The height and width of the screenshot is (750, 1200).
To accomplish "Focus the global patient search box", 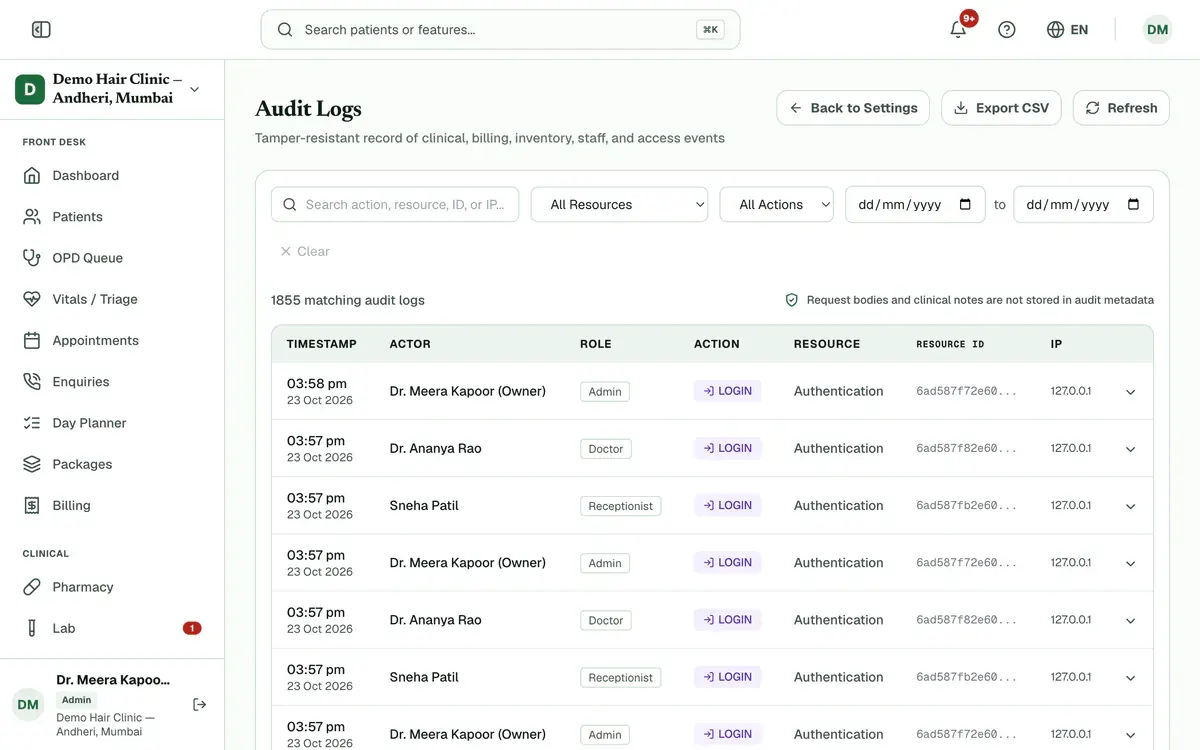I will 500,30.
